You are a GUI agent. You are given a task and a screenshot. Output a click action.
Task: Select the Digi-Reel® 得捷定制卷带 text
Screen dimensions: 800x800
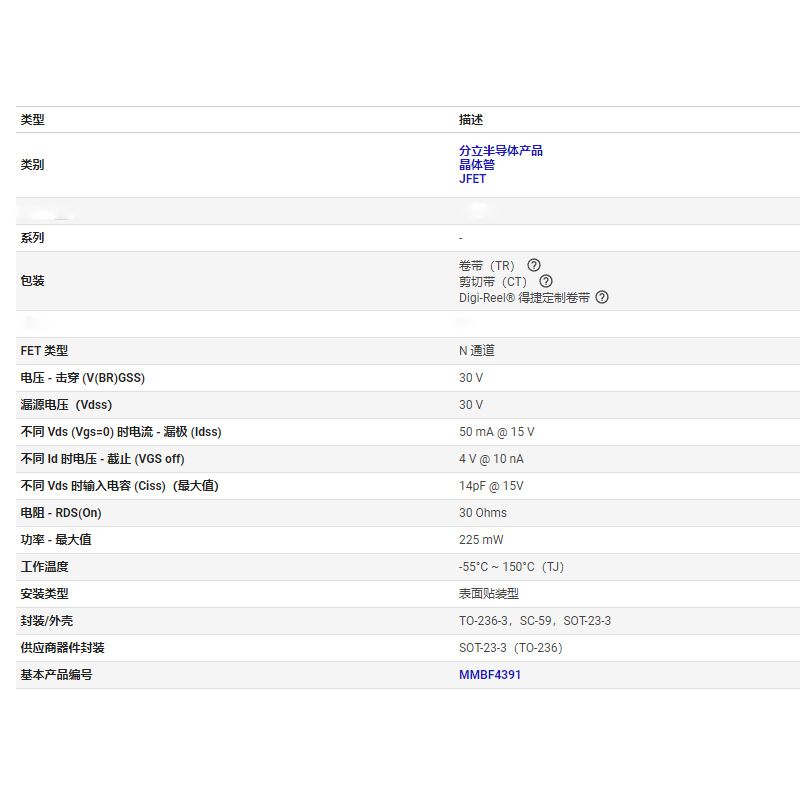[x=524, y=297]
